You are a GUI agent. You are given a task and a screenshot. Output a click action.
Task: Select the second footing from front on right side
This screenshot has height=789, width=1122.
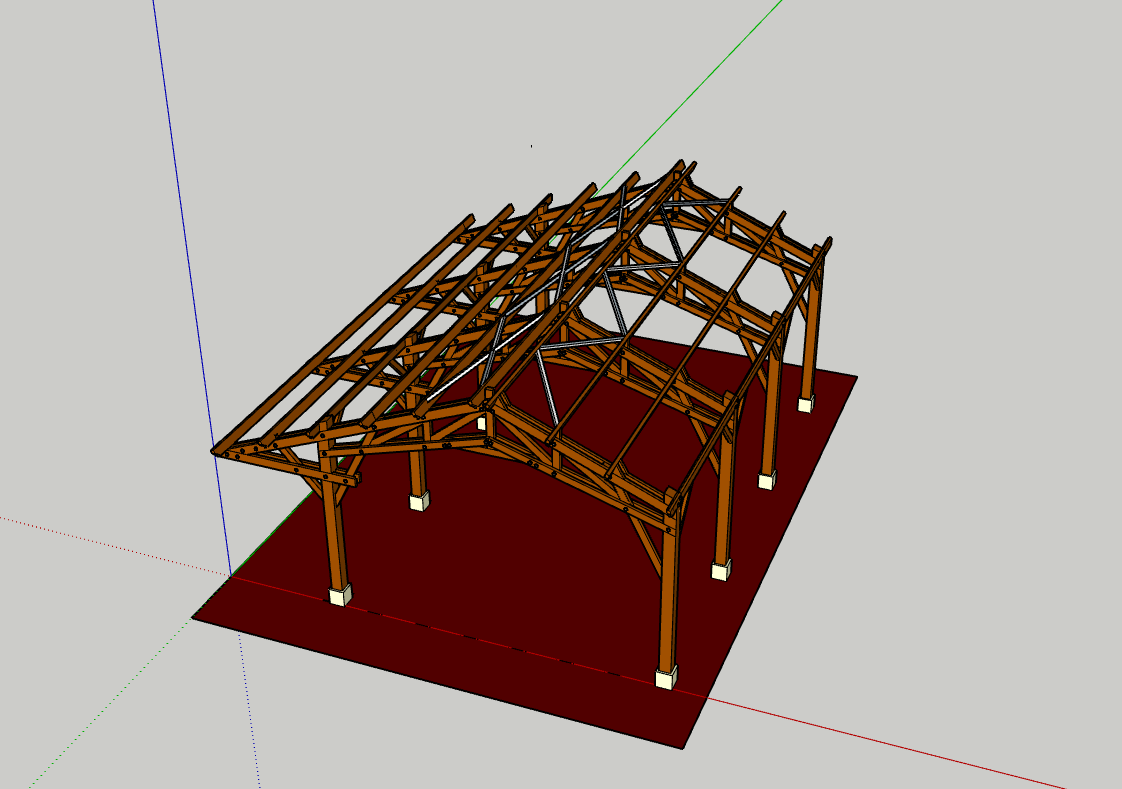(721, 570)
